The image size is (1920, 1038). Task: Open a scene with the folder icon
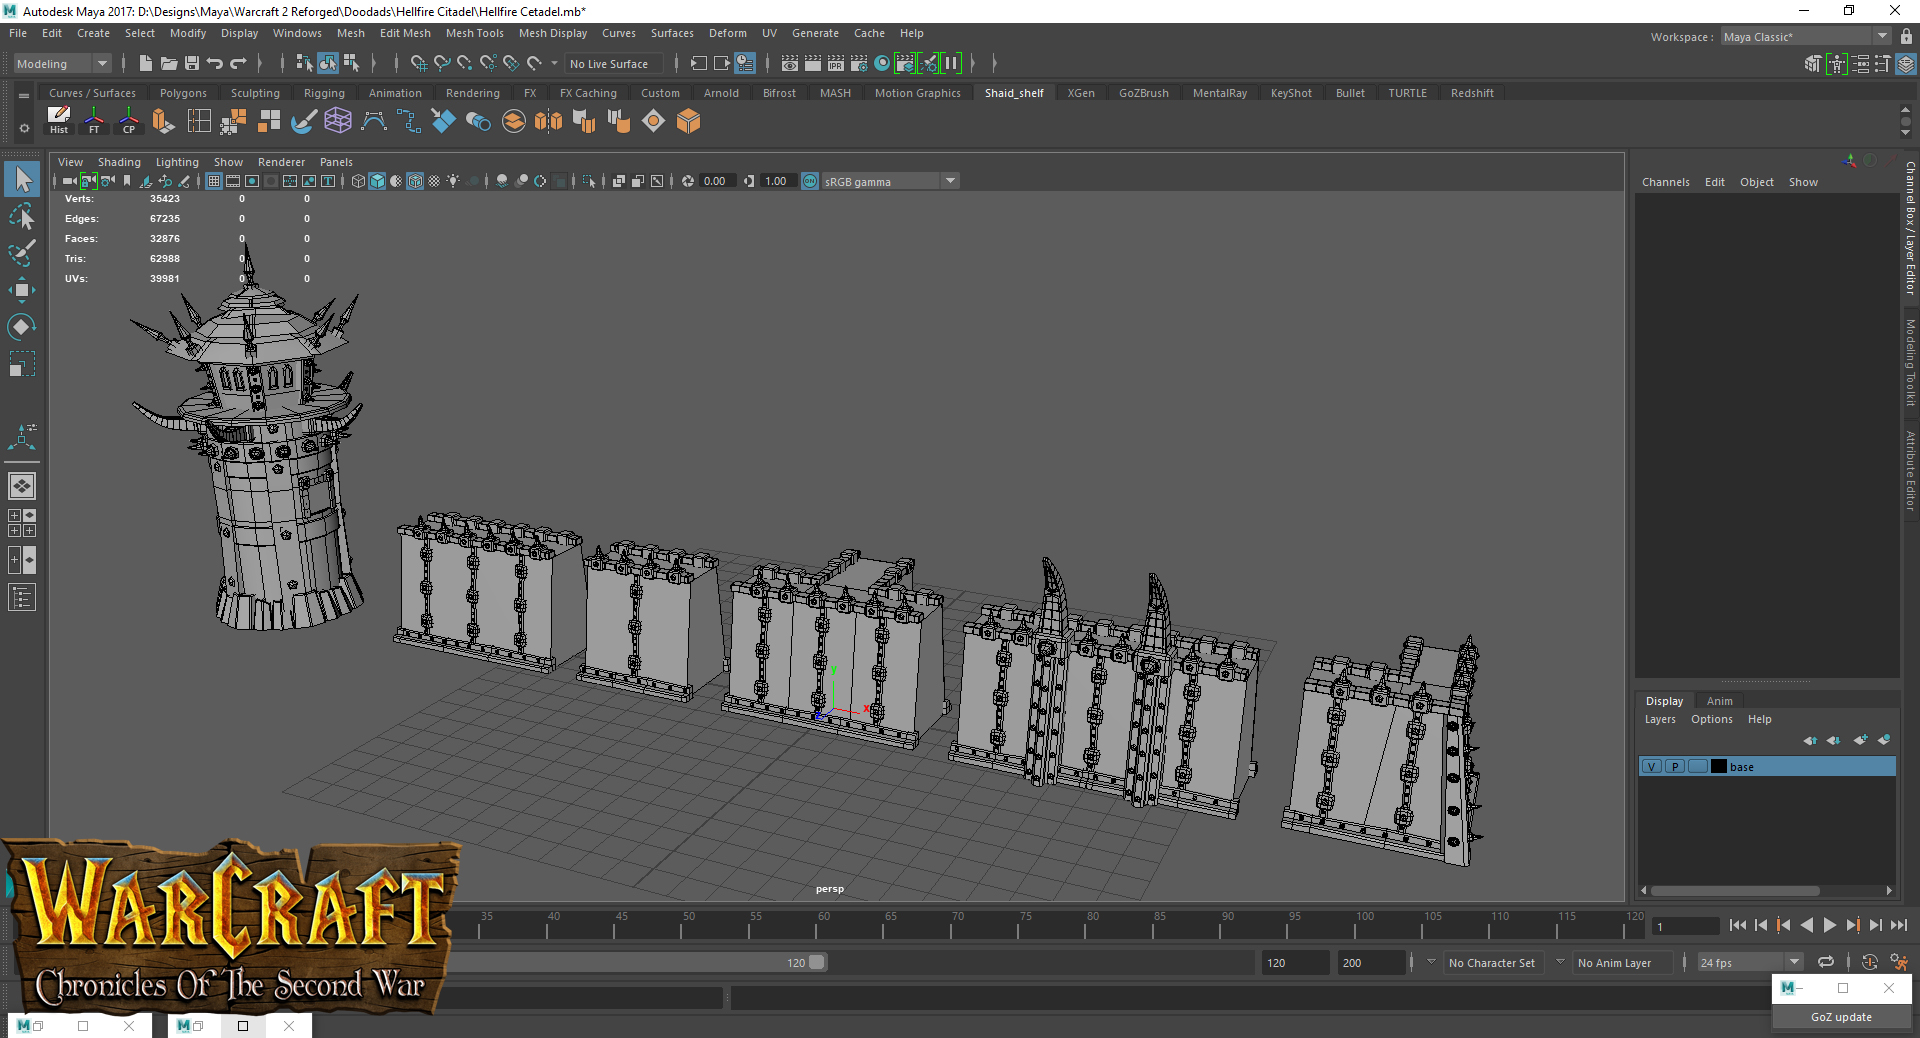pyautogui.click(x=169, y=63)
